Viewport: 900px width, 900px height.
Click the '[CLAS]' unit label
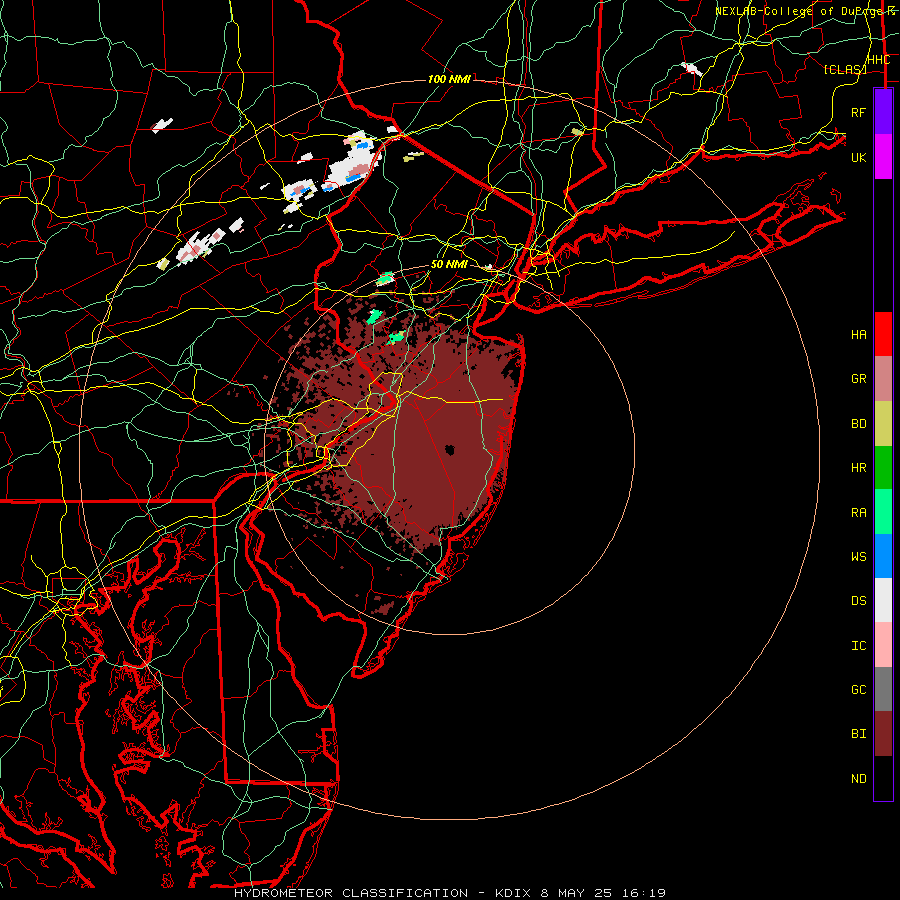tap(845, 69)
